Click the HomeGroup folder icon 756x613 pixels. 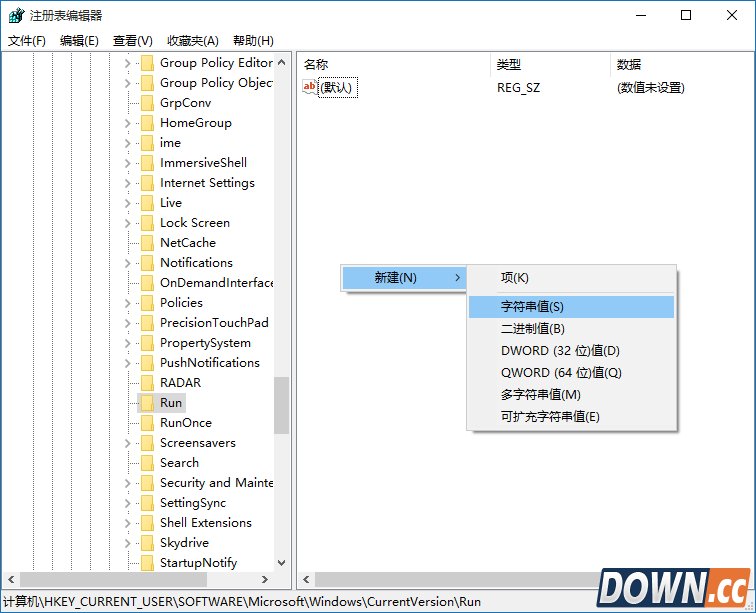147,123
